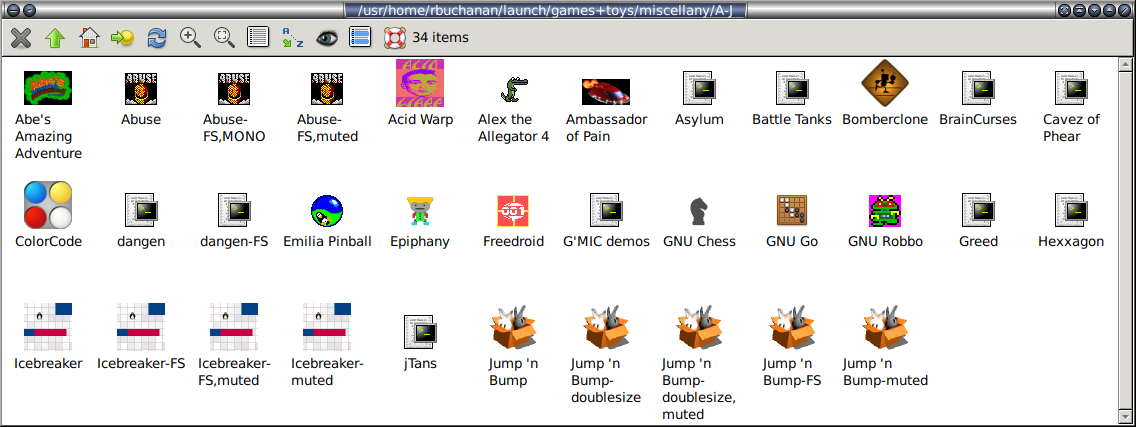1136x427 pixels.
Task: Launch Abe's Amazing Adventure
Action: point(48,89)
